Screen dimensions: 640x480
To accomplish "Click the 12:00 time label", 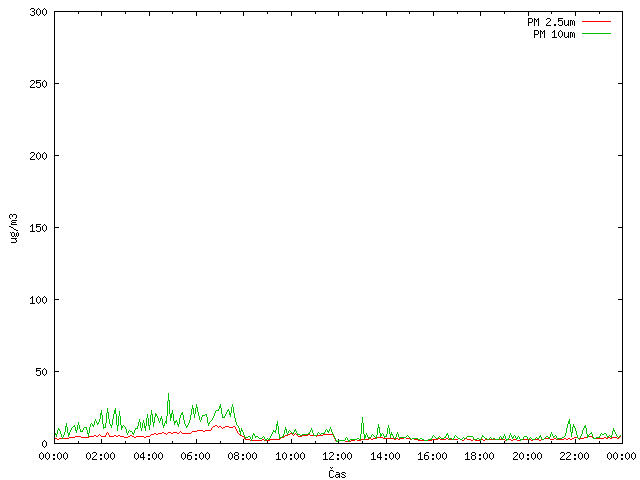I will (x=338, y=456).
